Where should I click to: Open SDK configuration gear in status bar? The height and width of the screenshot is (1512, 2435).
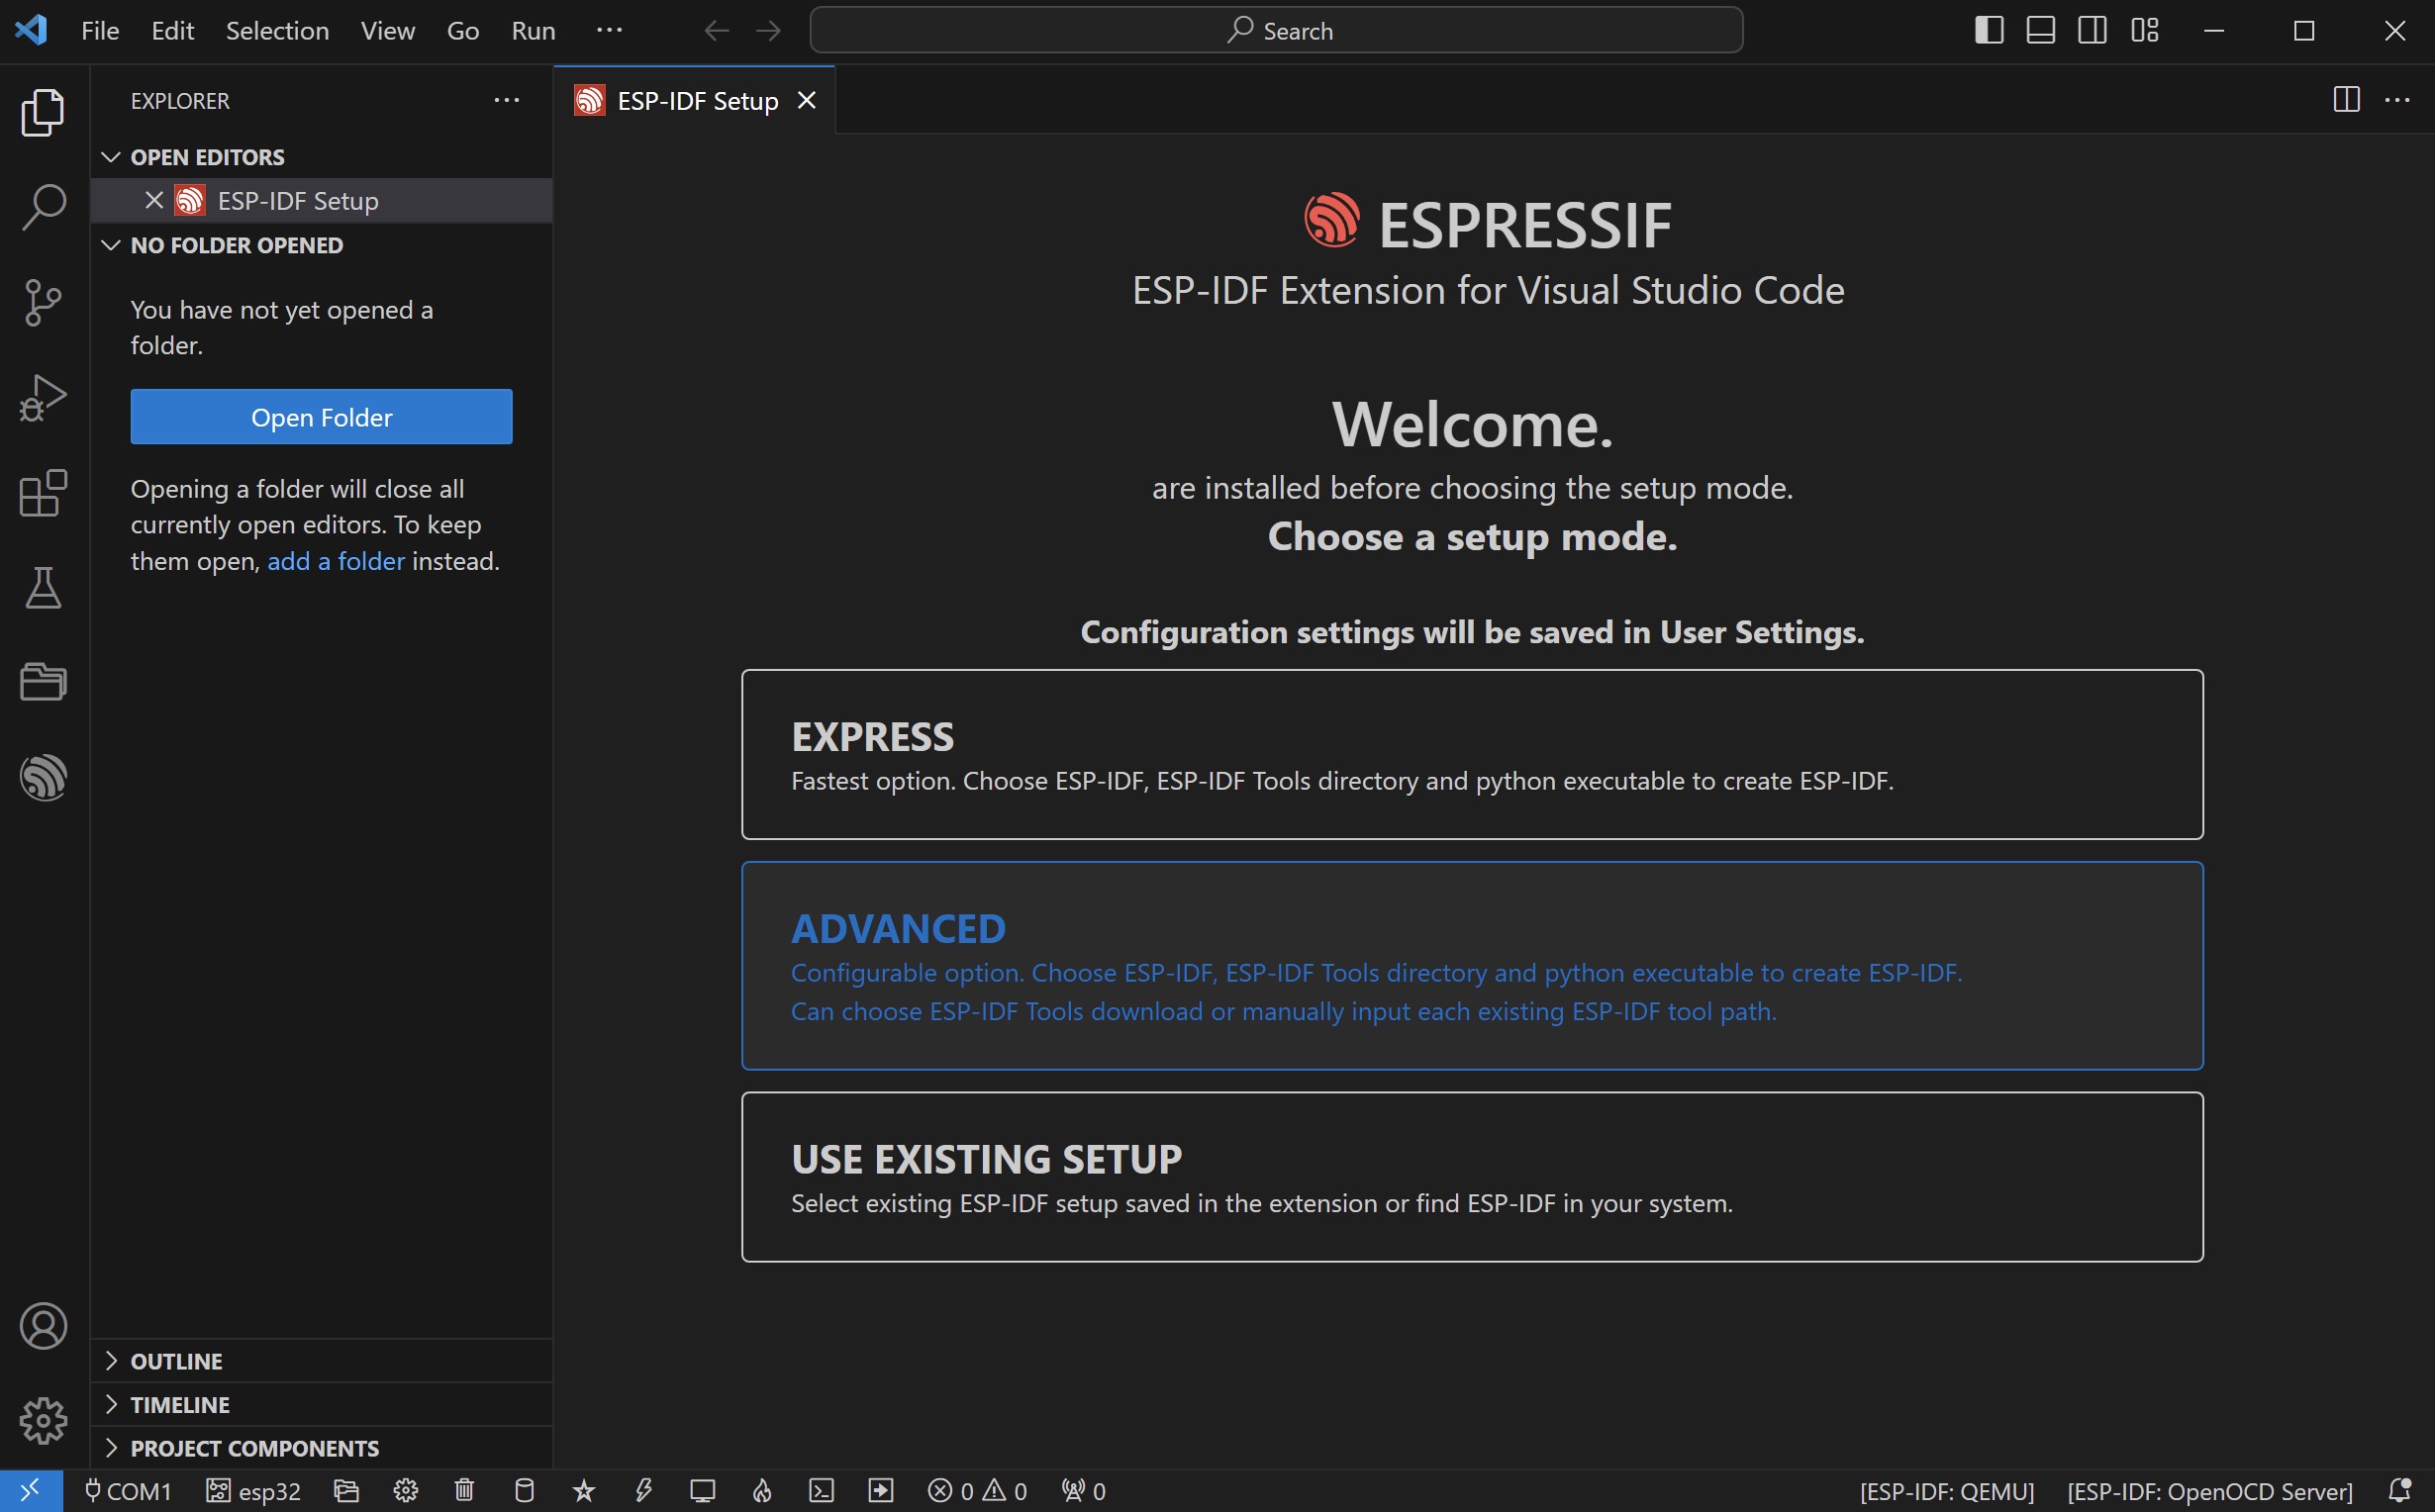(406, 1491)
